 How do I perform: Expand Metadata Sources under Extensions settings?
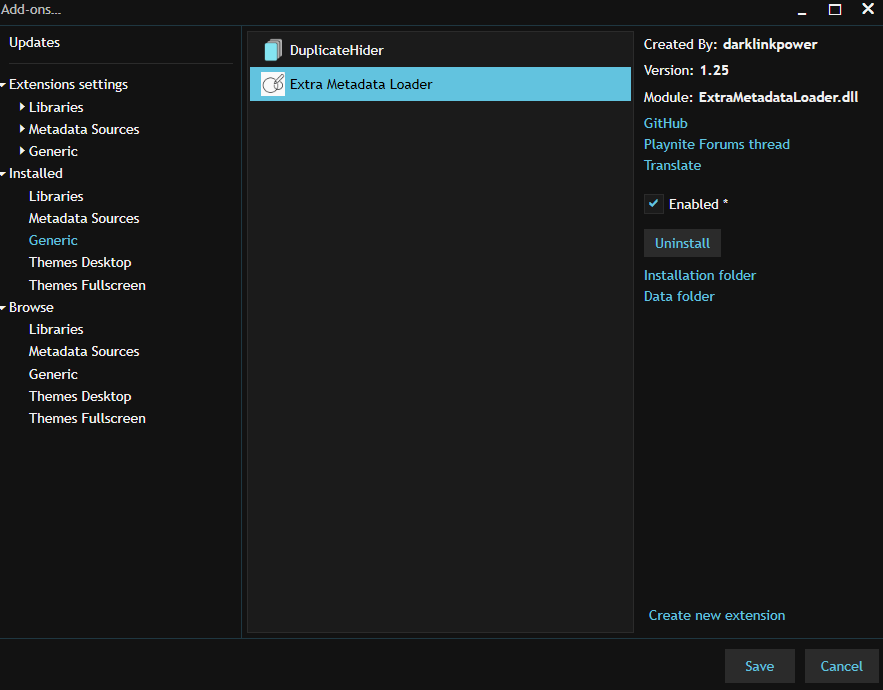22,128
